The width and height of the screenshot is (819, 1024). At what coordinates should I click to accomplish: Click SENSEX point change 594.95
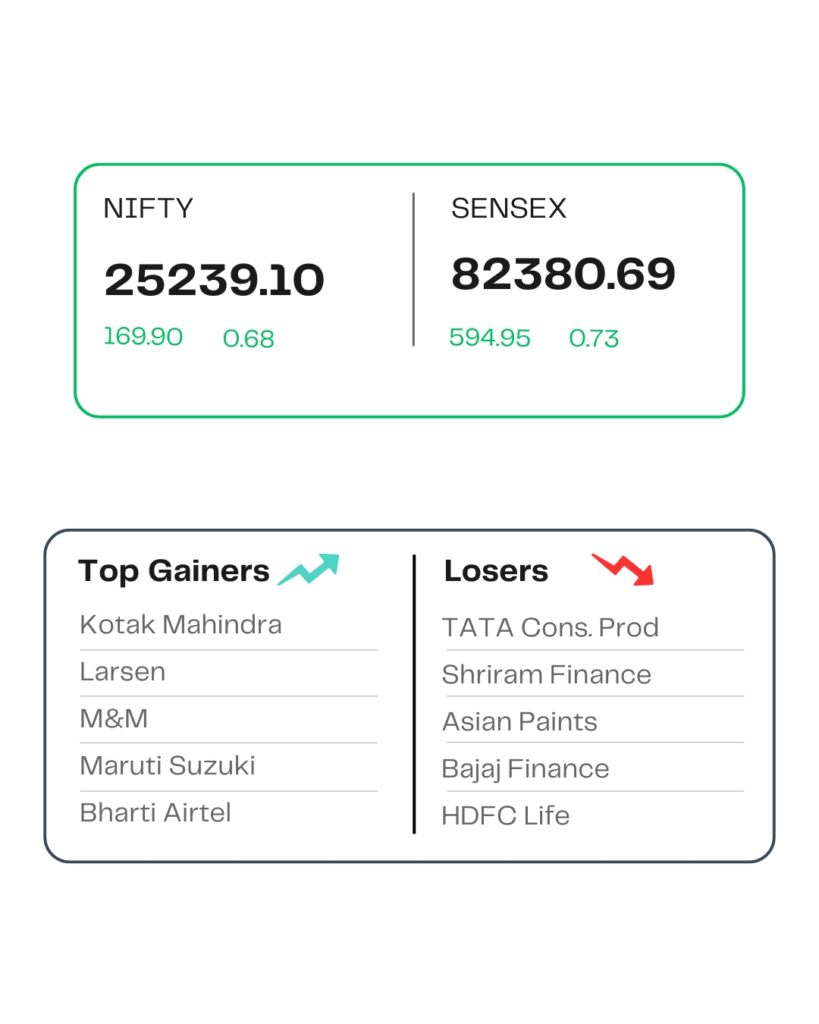point(490,338)
